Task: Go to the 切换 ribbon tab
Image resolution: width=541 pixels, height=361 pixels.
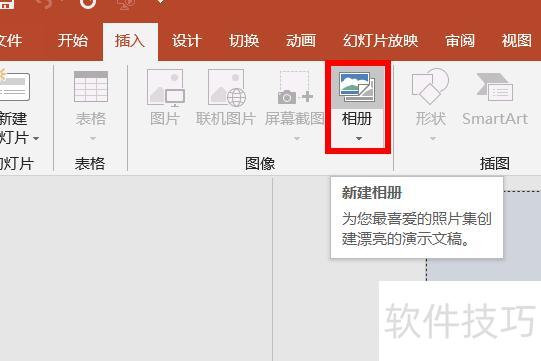Action: click(x=244, y=41)
